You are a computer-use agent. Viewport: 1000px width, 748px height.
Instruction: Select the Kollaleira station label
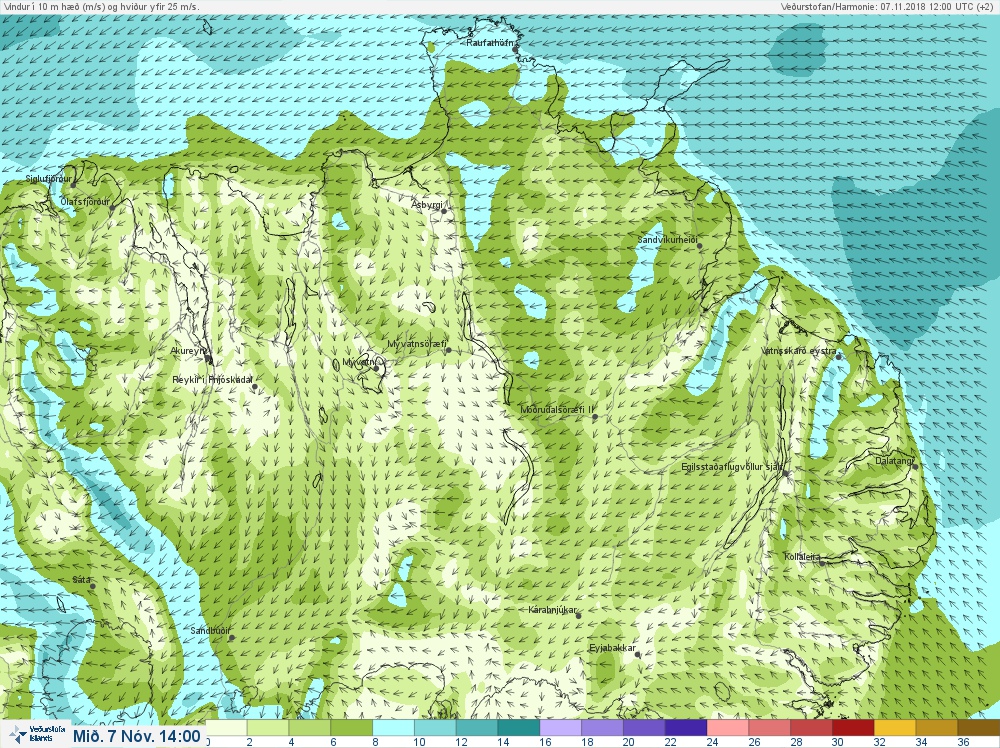[802, 557]
